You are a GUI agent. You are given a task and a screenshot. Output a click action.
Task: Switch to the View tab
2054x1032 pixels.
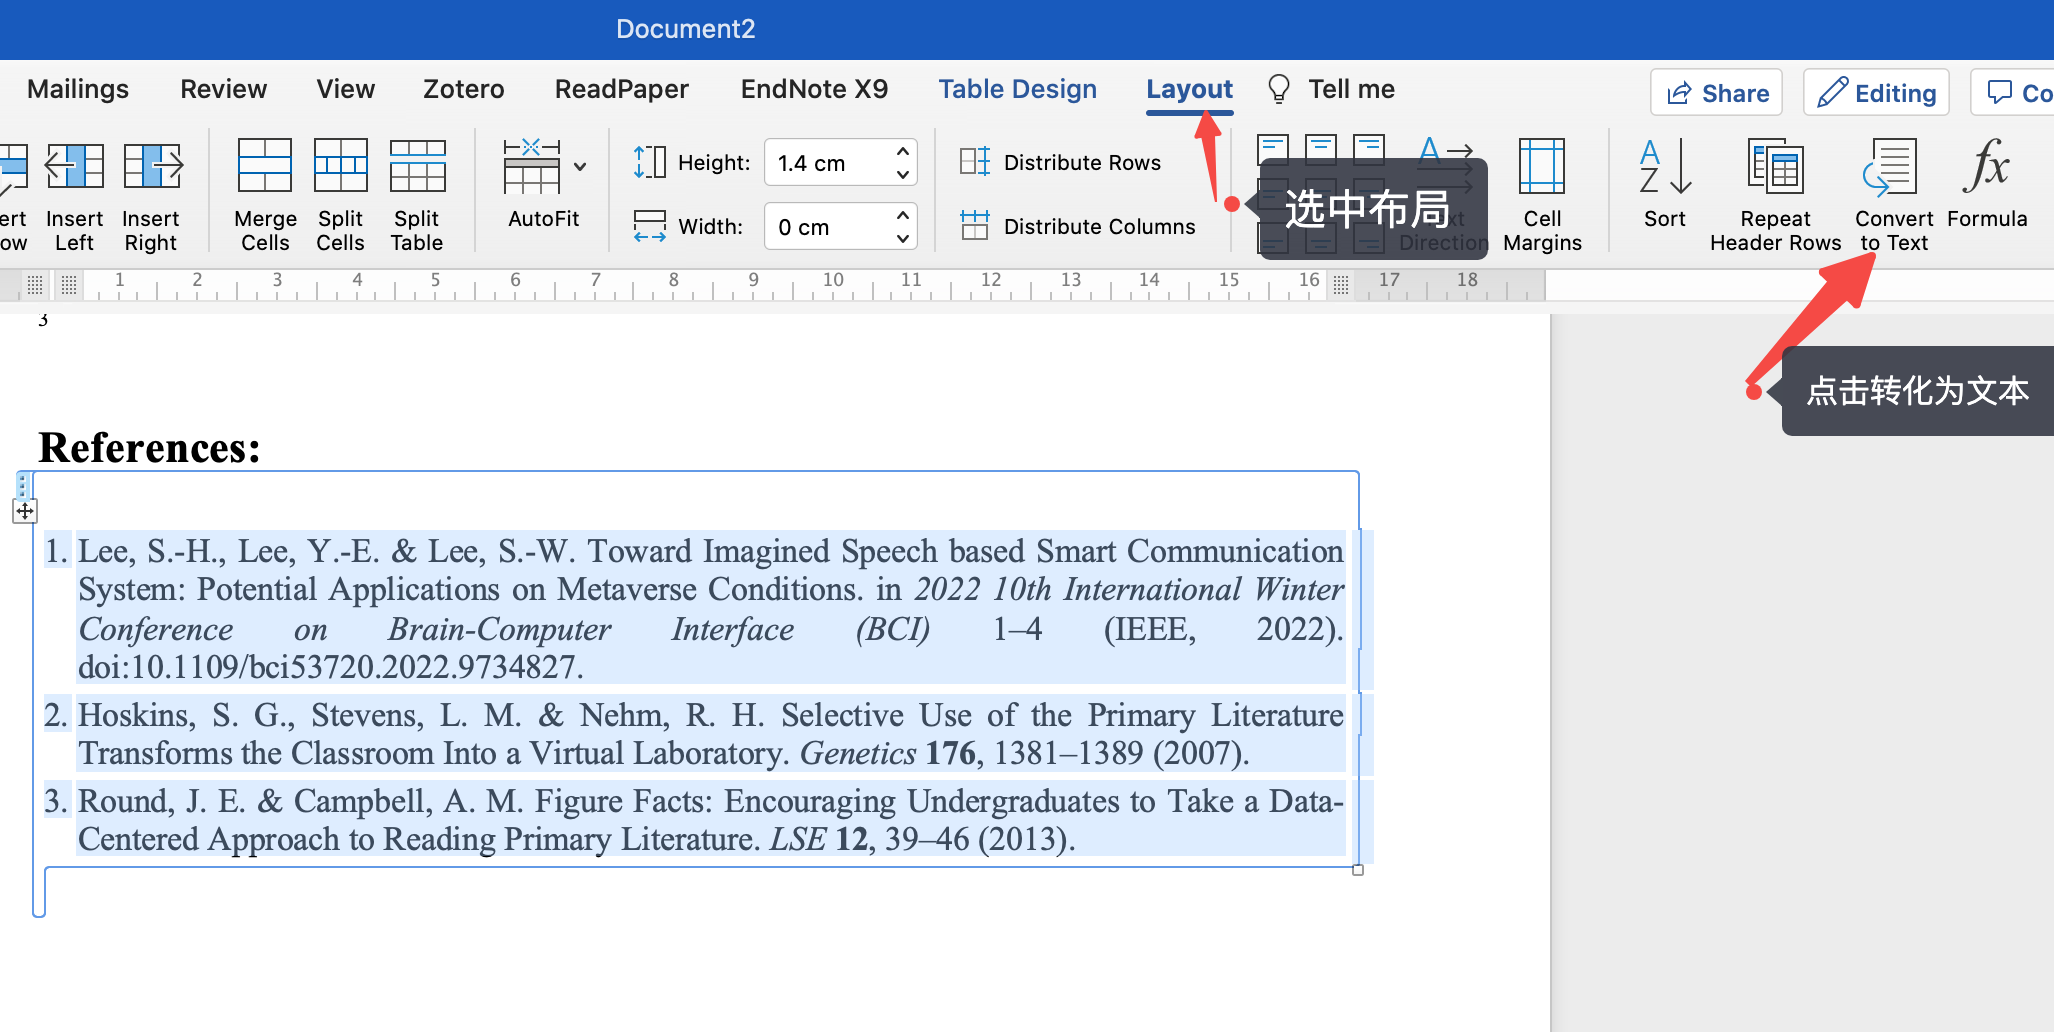pyautogui.click(x=346, y=89)
